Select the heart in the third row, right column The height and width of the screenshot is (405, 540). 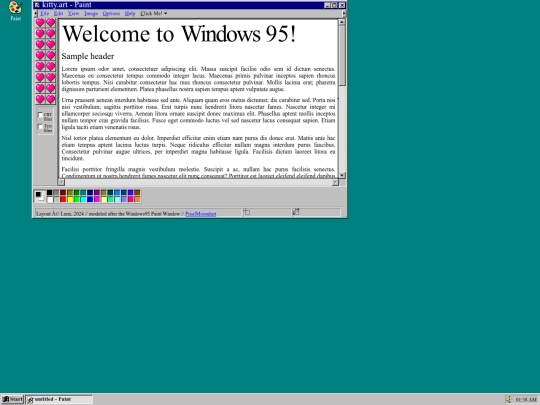click(x=51, y=45)
